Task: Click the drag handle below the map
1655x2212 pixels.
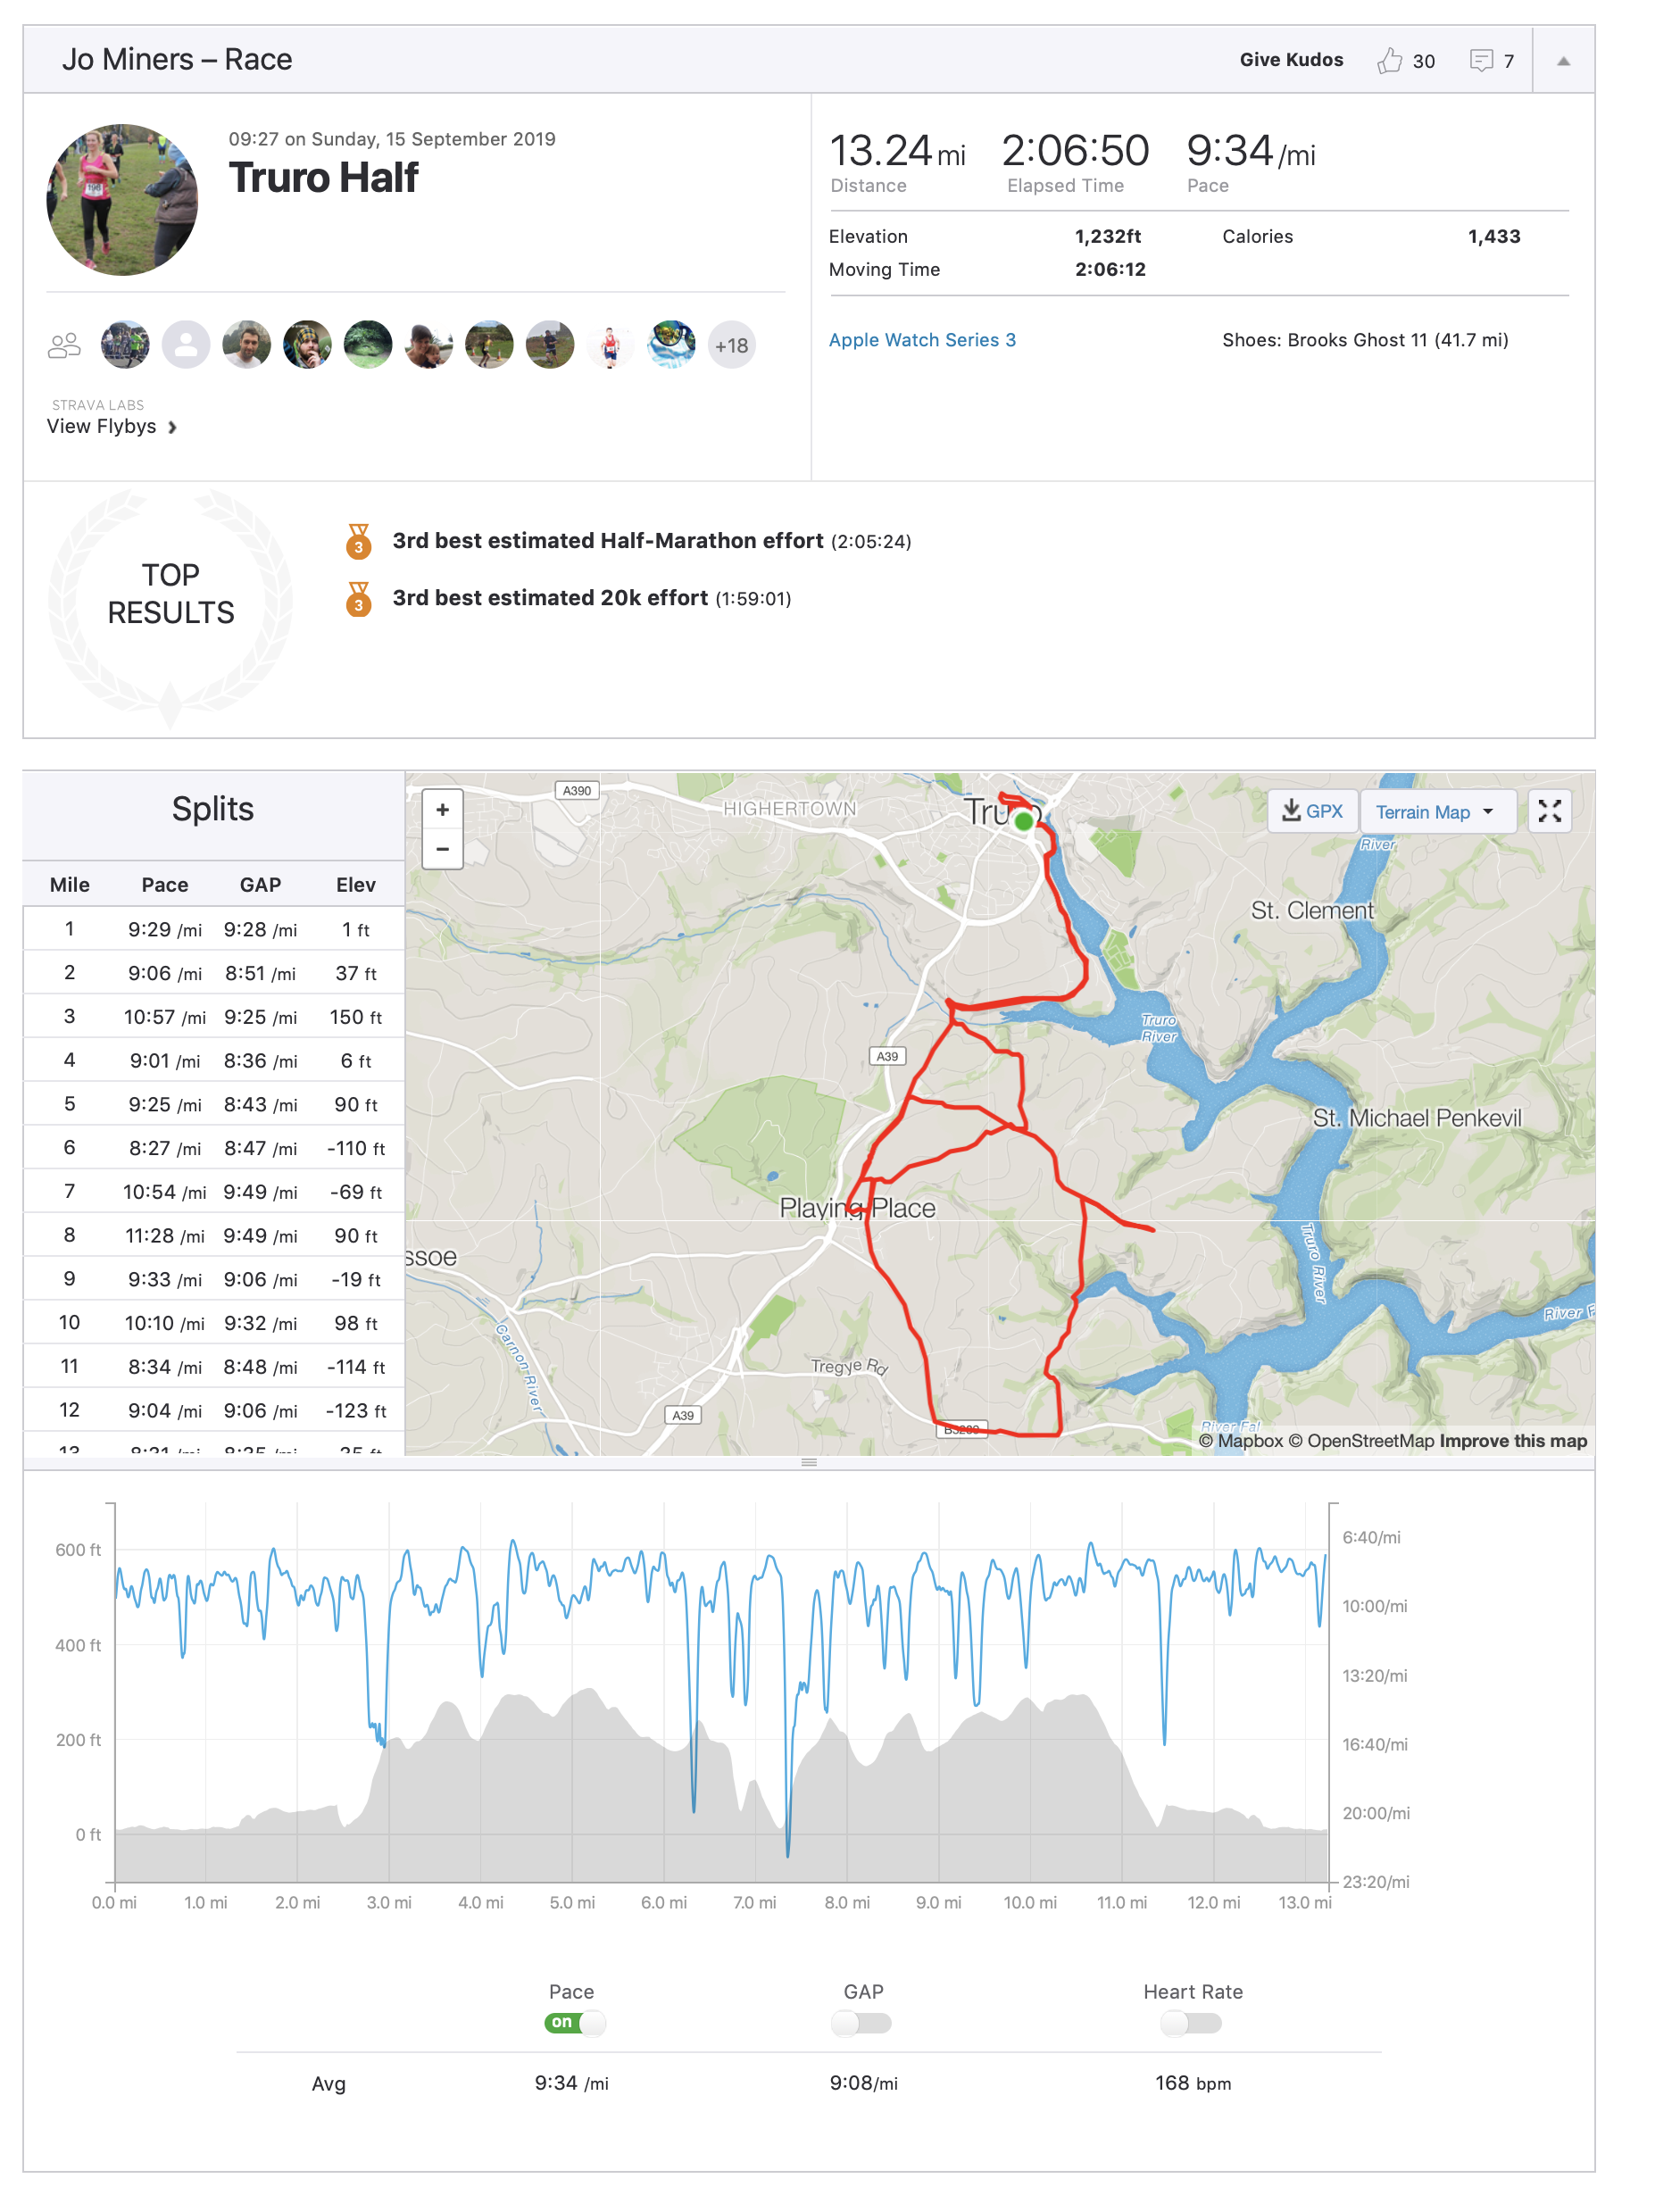Action: (x=809, y=1462)
